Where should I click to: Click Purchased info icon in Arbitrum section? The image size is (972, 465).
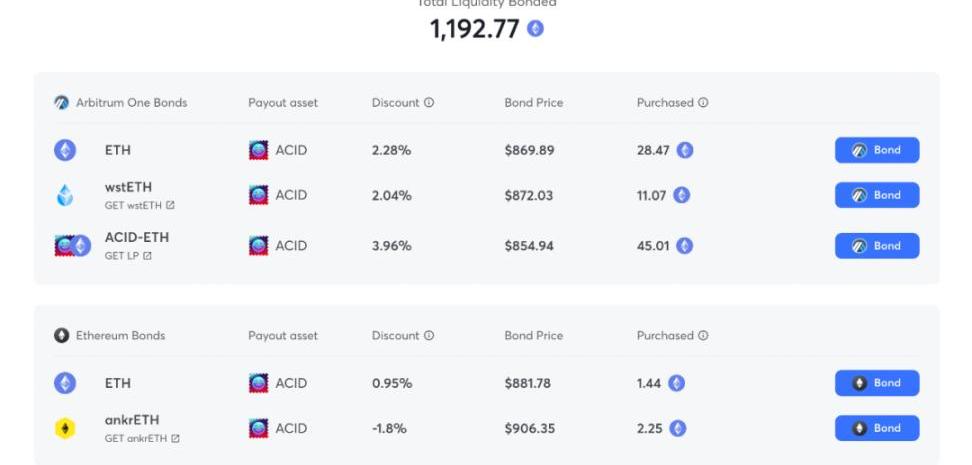coord(703,103)
